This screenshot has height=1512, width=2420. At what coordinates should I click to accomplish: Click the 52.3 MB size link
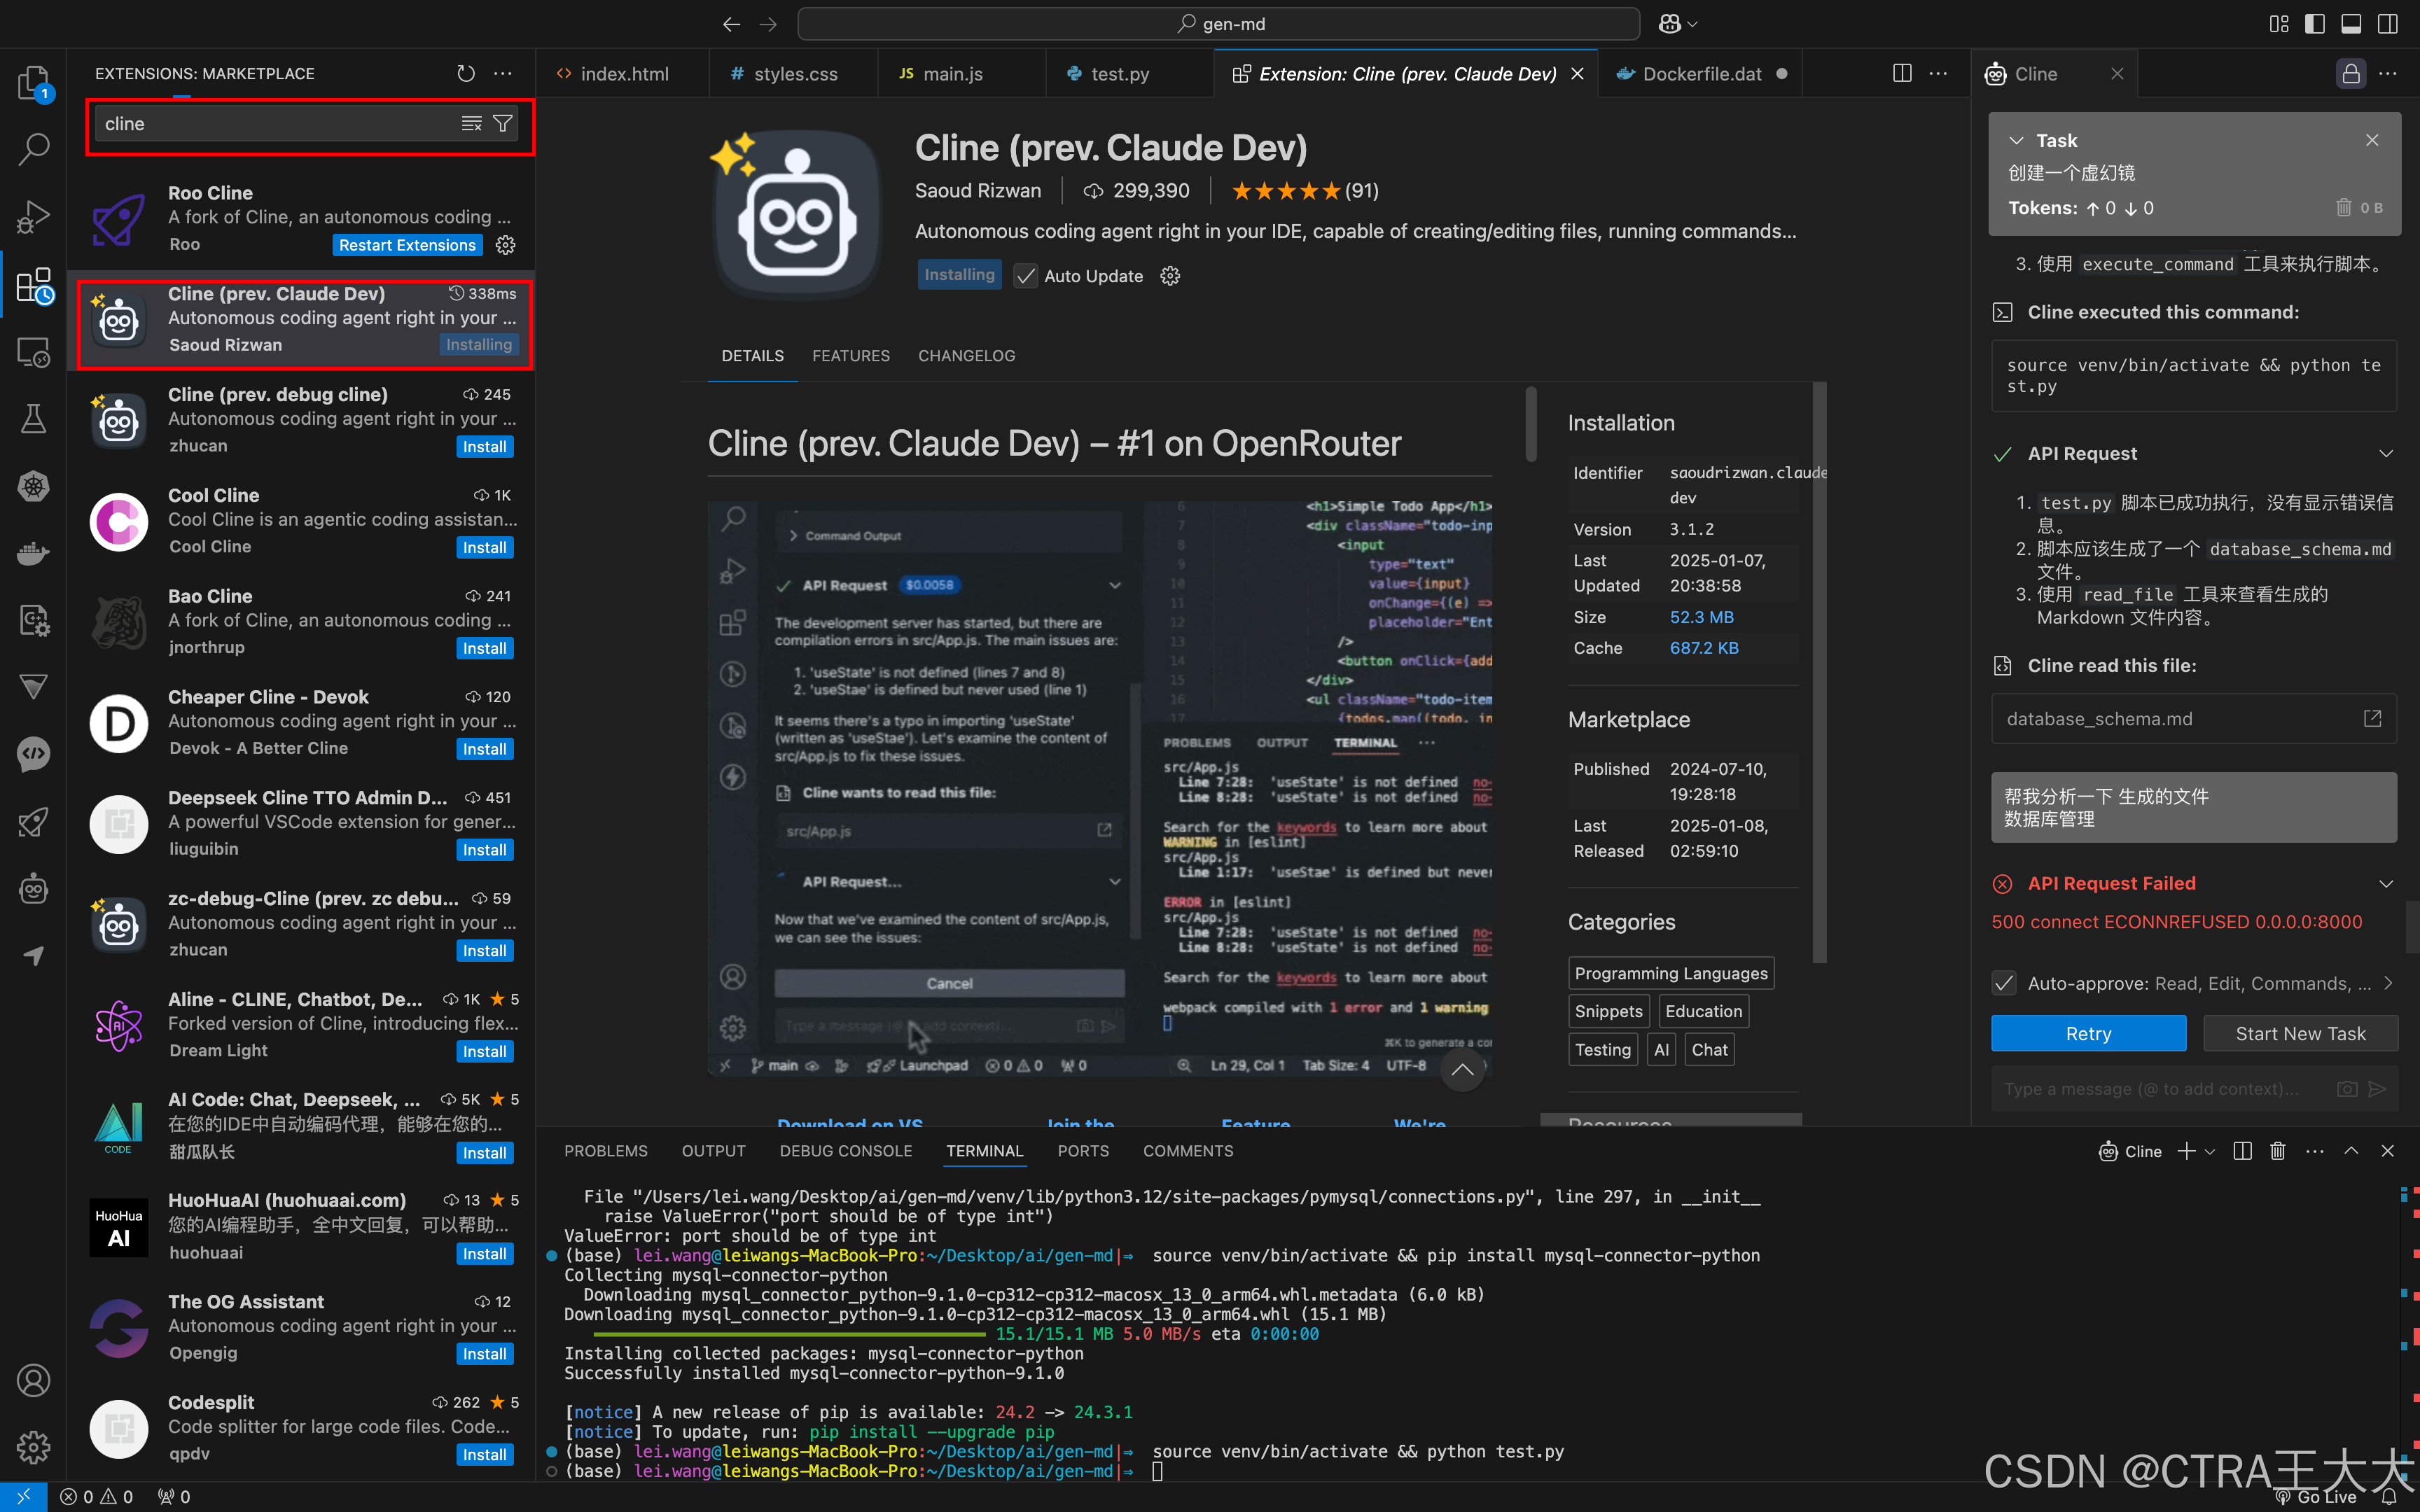[x=1701, y=617]
